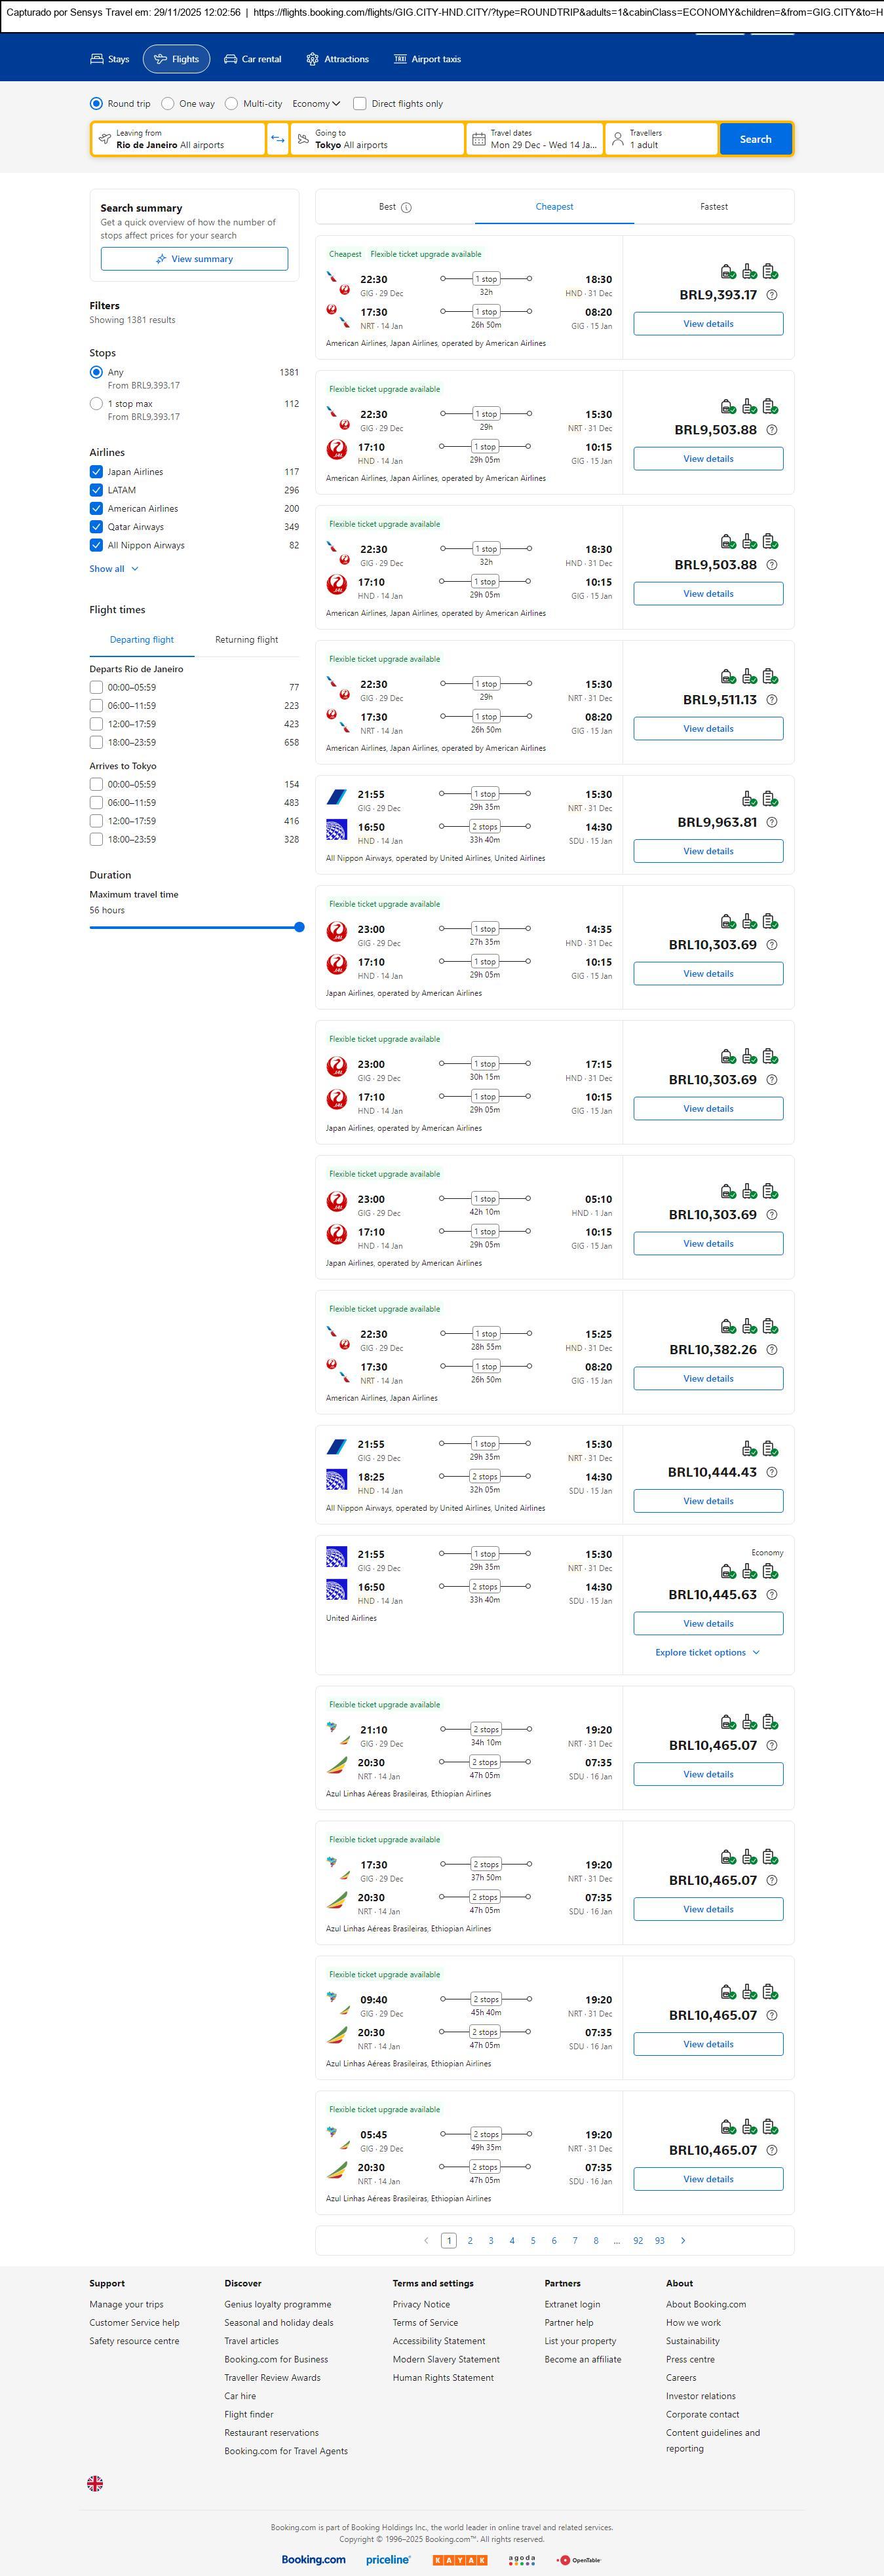Image resolution: width=884 pixels, height=2576 pixels.
Task: Click the info icon beside the Best tab
Action: [x=406, y=208]
